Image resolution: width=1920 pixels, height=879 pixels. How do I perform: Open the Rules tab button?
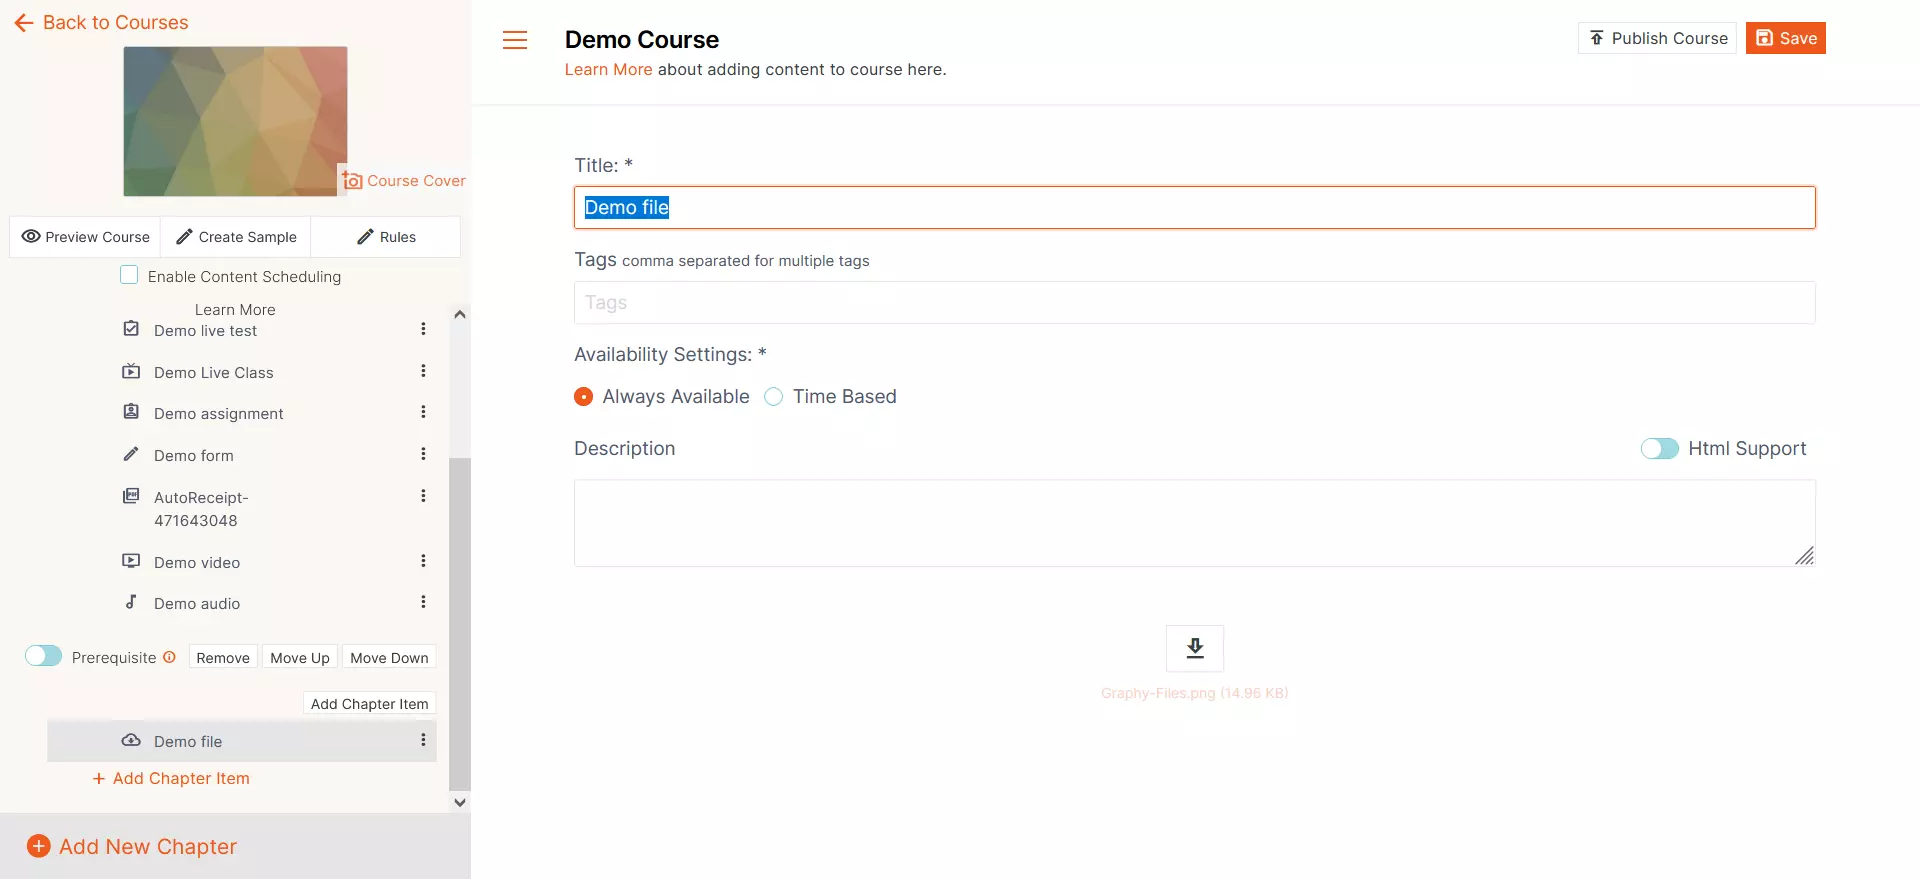pos(386,237)
